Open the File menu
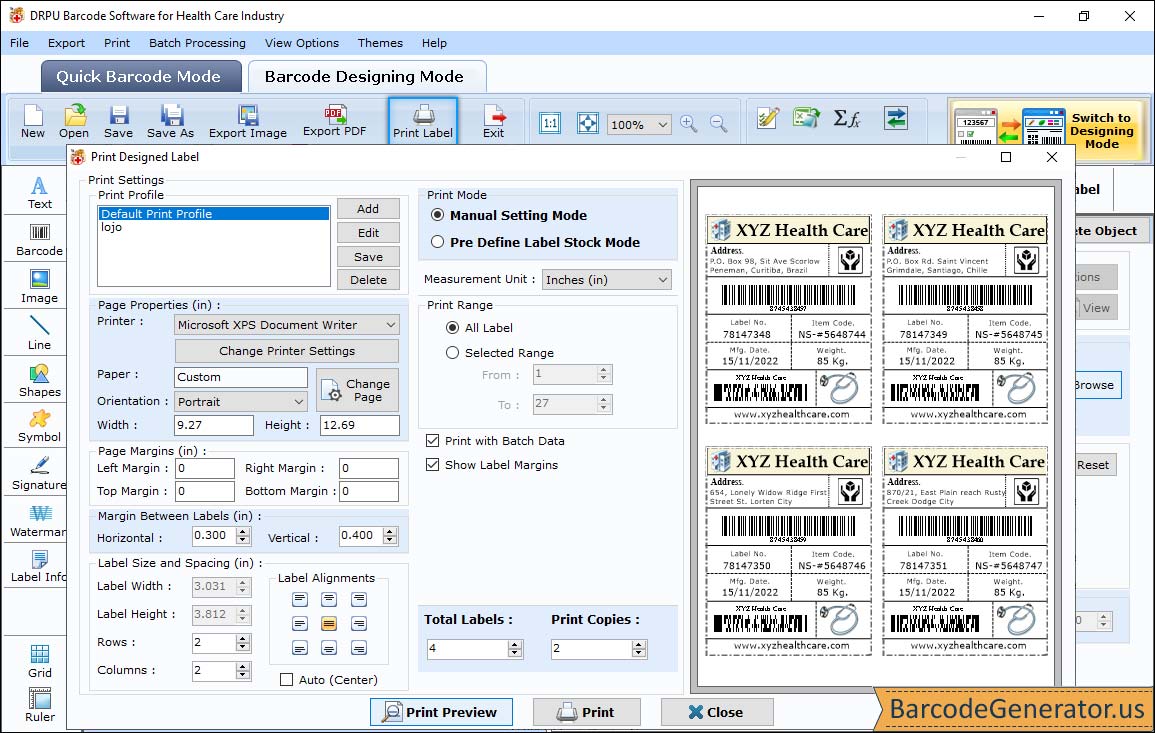This screenshot has height=733, width=1155. tap(19, 43)
